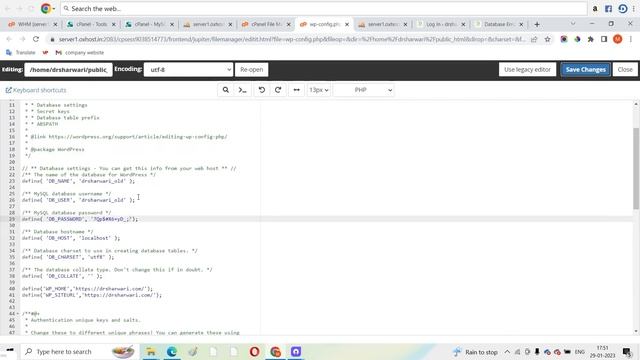640x360 pixels.
Task: Open the Encoding utf-8 dropdown
Action: pyautogui.click(x=188, y=69)
